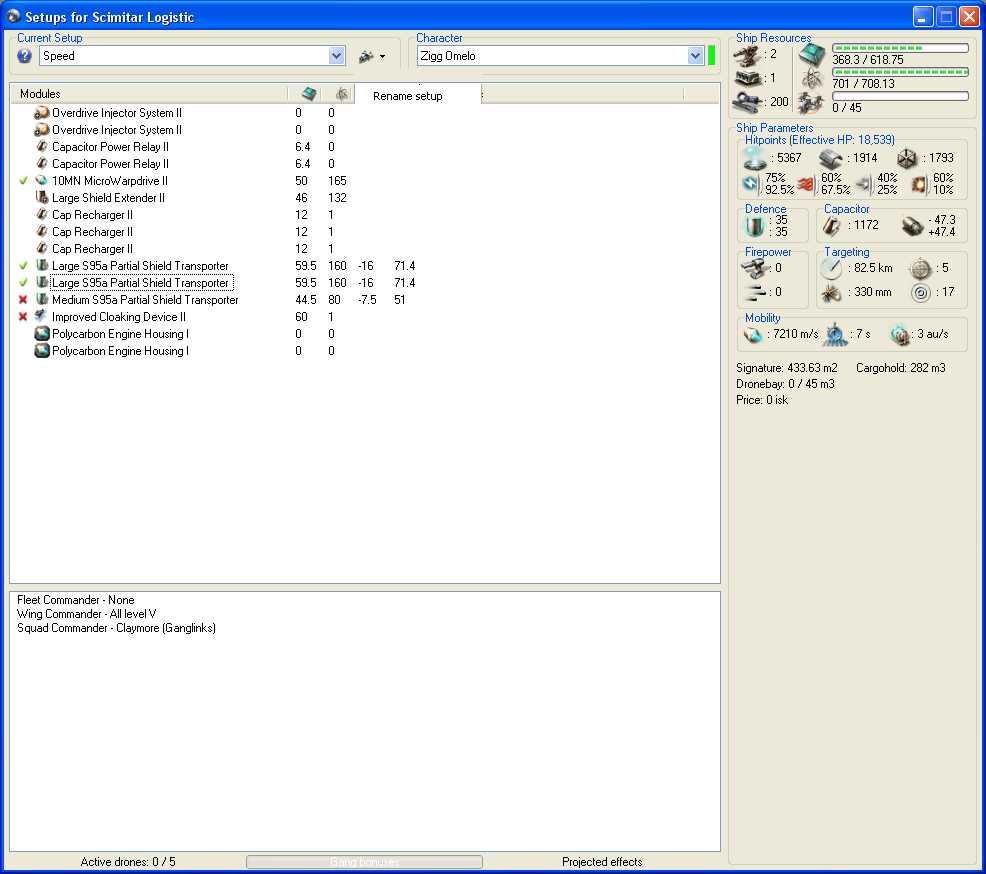
Task: Click the green character status indicator
Action: tap(711, 55)
